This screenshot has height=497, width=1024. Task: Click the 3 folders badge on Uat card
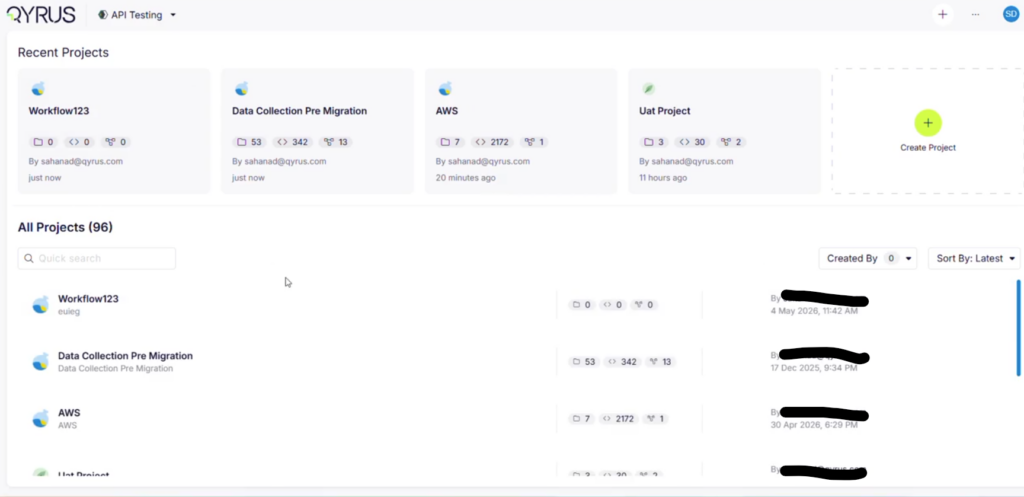click(654, 142)
